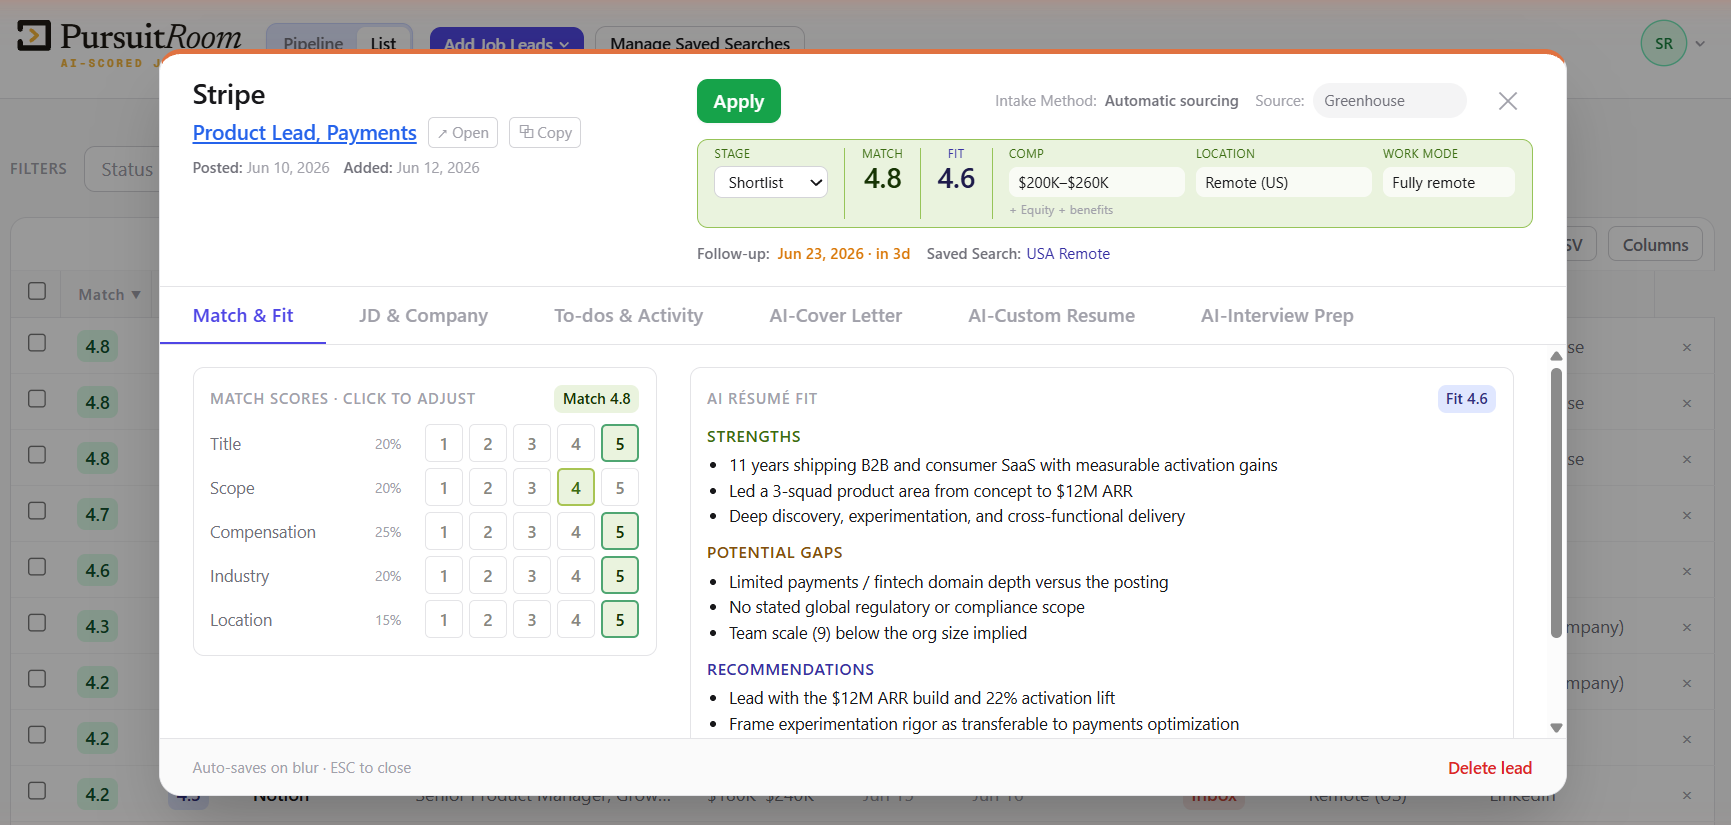Set Title score to 5
Viewport: 1731px width, 825px height.
pos(620,444)
